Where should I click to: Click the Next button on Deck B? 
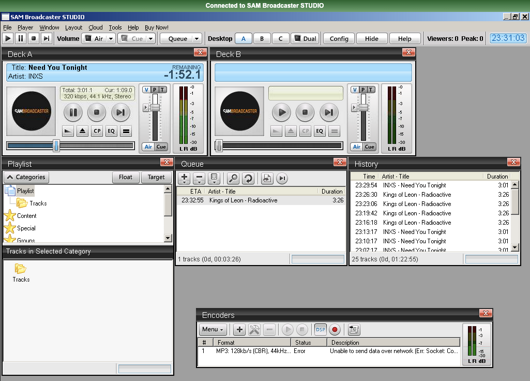[329, 112]
